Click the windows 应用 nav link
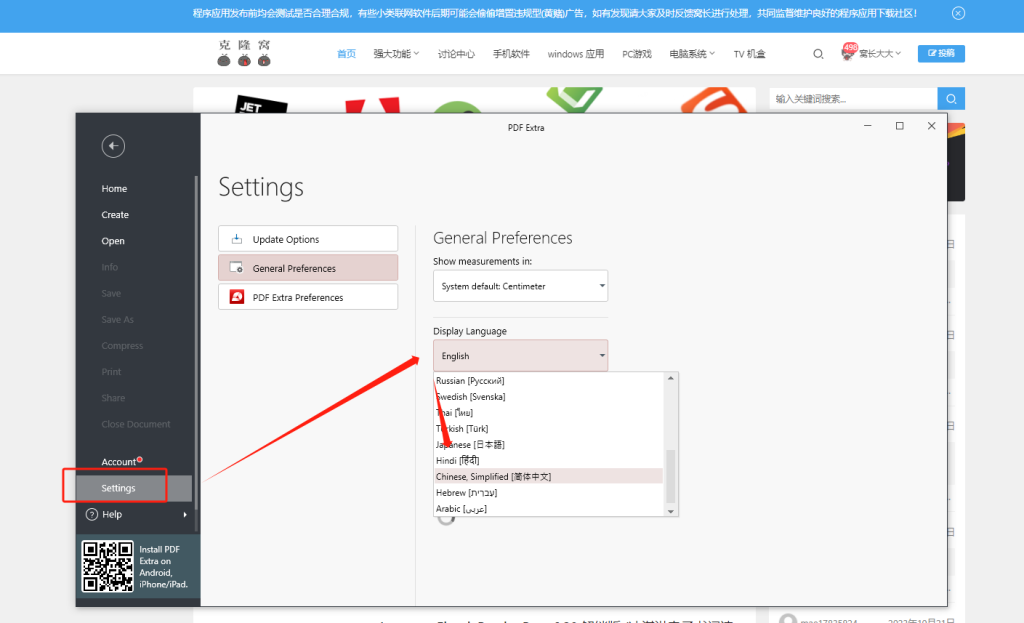Image resolution: width=1024 pixels, height=623 pixels. click(575, 54)
